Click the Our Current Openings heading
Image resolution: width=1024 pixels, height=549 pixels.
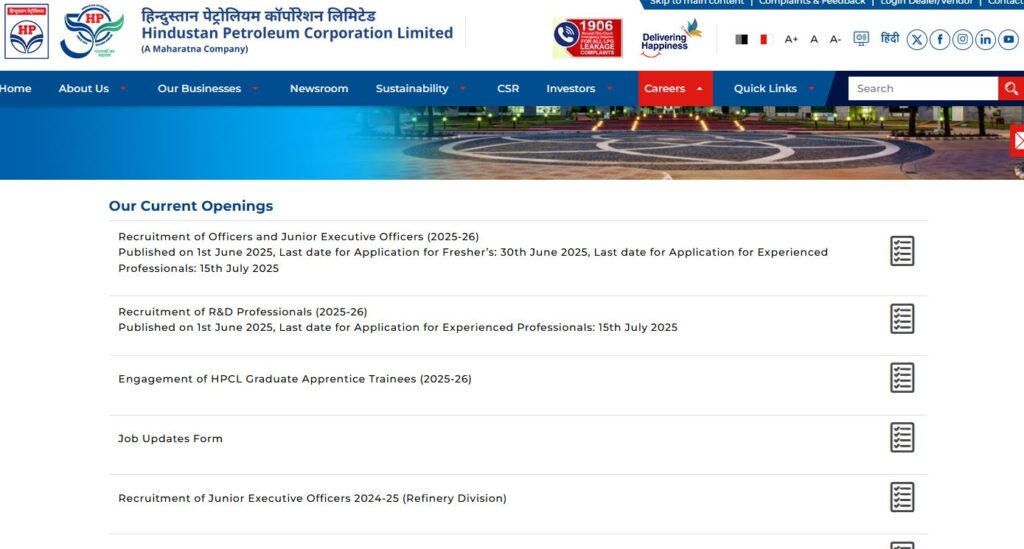(191, 206)
